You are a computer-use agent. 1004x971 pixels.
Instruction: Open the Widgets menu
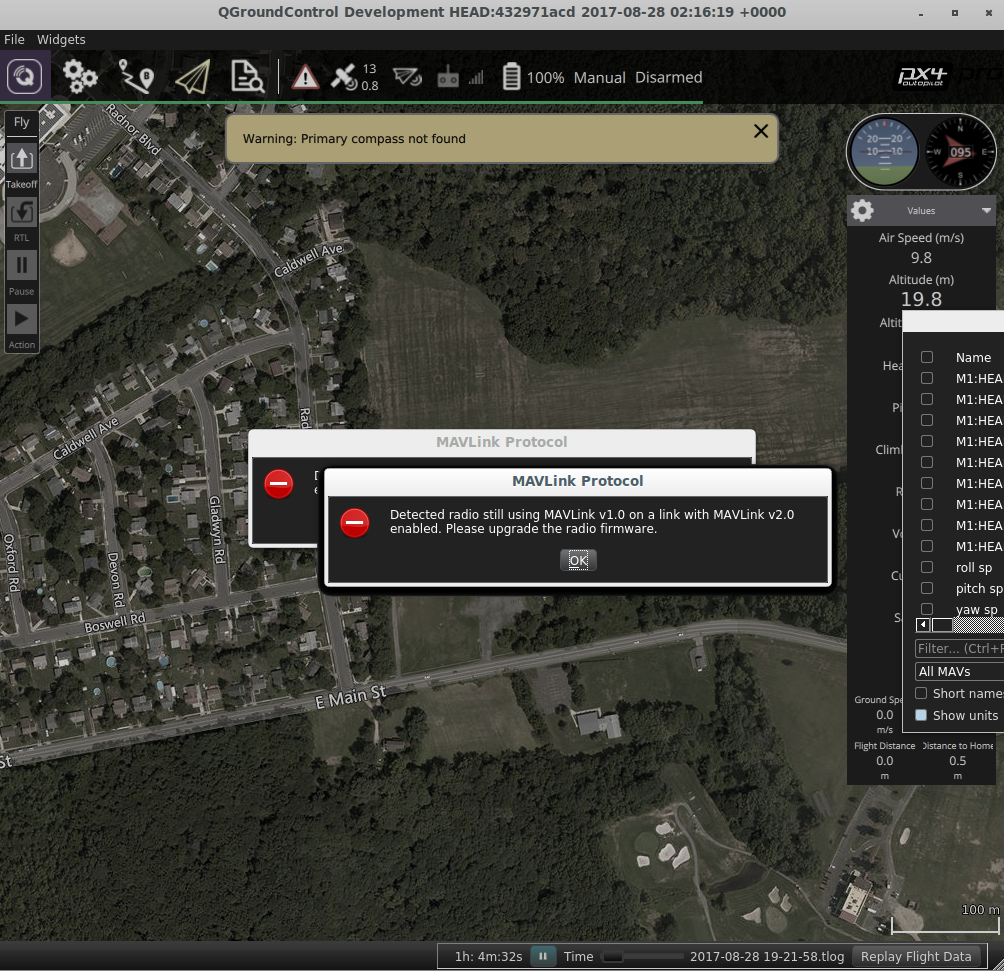(x=61, y=40)
